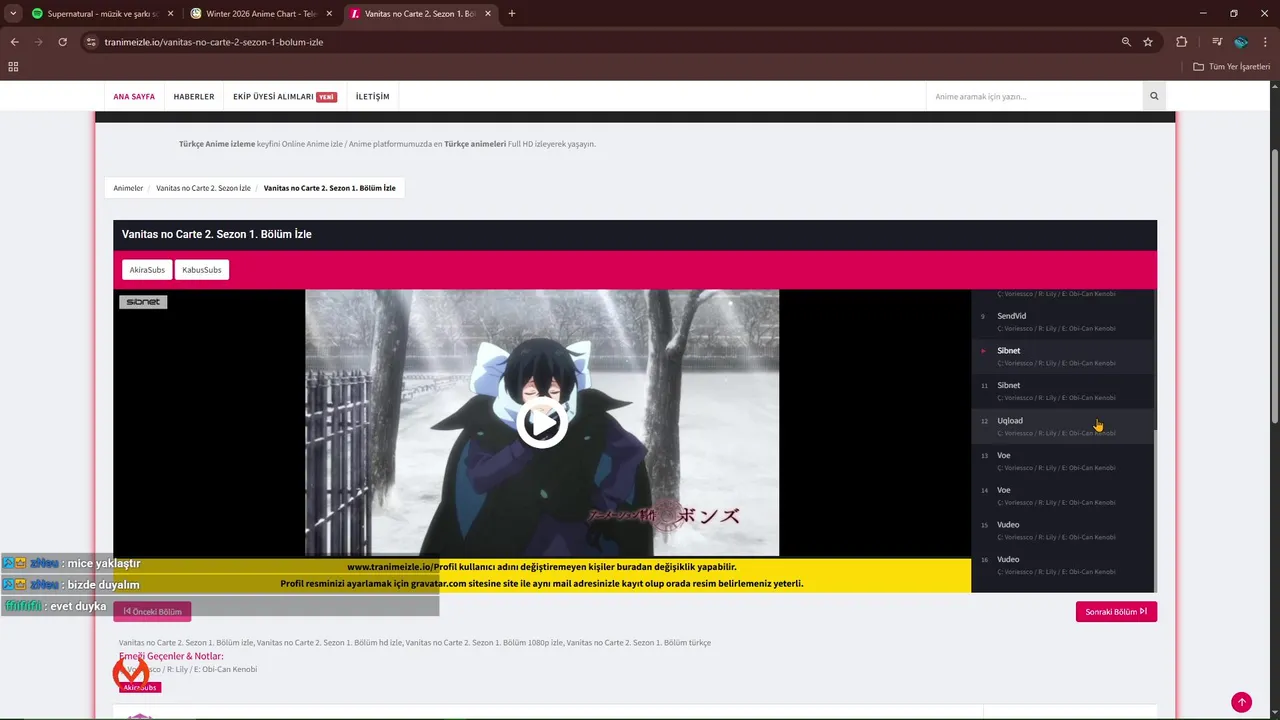Close the Supernatural Spotify tab
The width and height of the screenshot is (1280, 720).
click(x=169, y=14)
